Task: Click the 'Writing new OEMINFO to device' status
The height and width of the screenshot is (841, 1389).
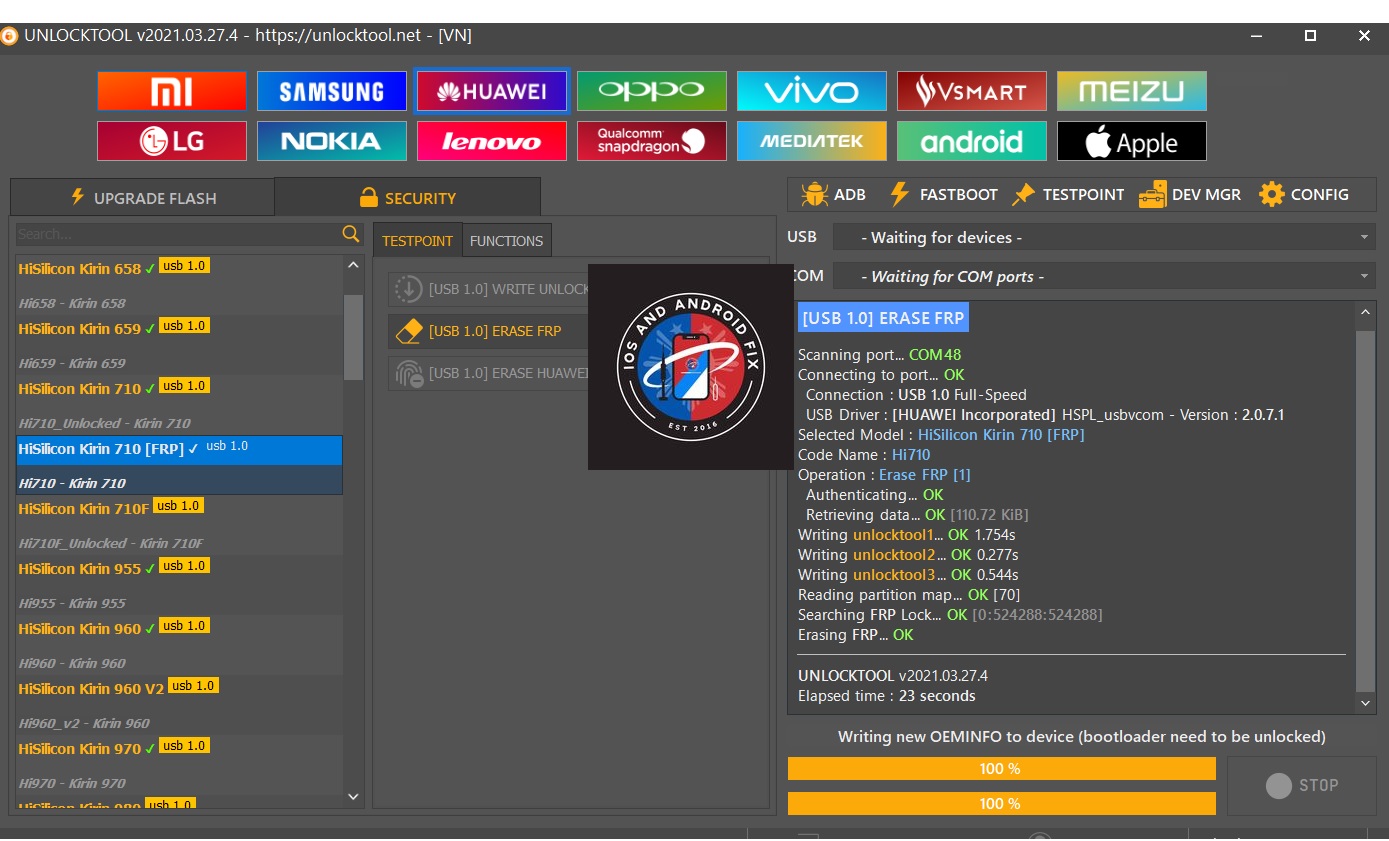Action: pos(1082,737)
